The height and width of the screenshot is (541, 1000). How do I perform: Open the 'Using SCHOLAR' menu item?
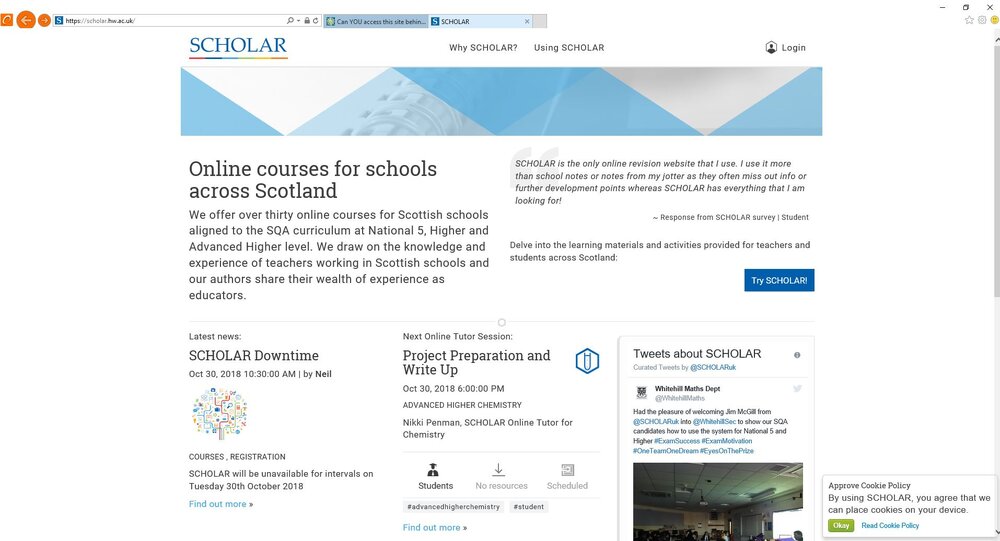[569, 48]
